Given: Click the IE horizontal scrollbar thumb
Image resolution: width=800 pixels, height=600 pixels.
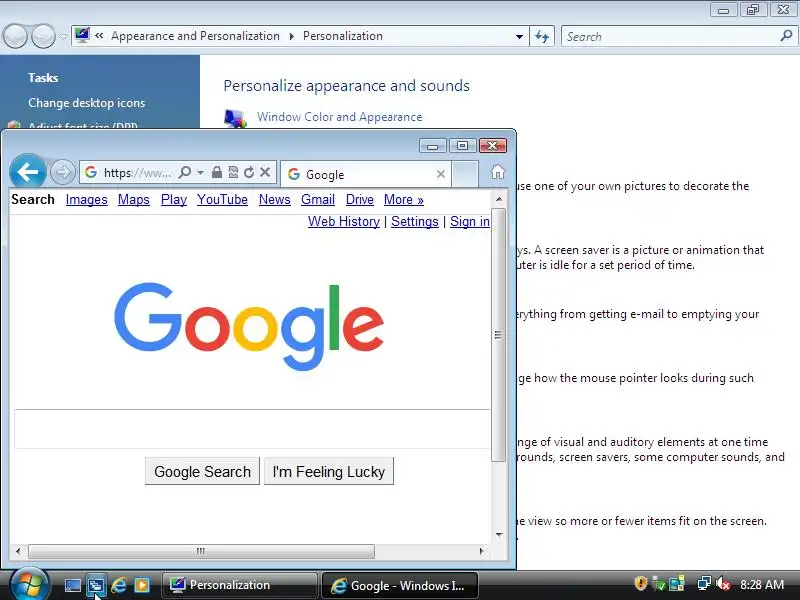Looking at the screenshot, I should 202,551.
